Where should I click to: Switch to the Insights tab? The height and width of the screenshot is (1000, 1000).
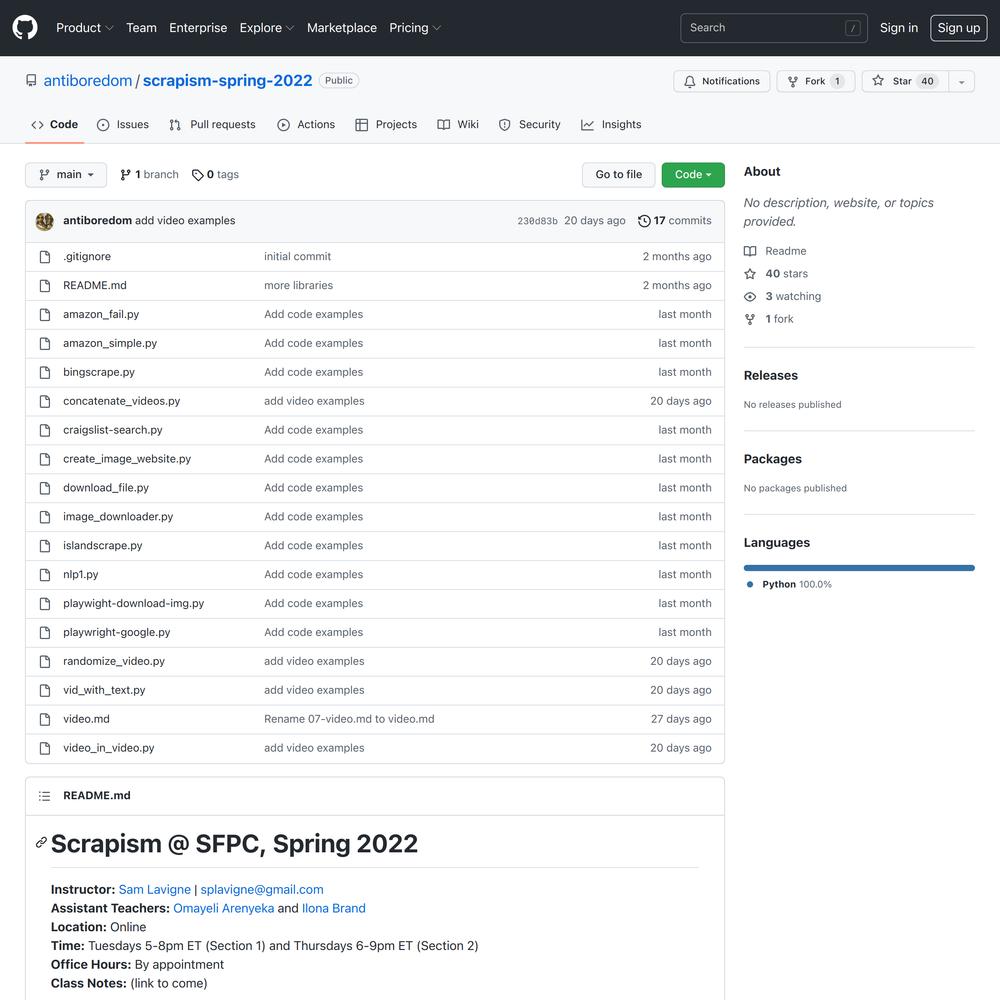pos(611,124)
